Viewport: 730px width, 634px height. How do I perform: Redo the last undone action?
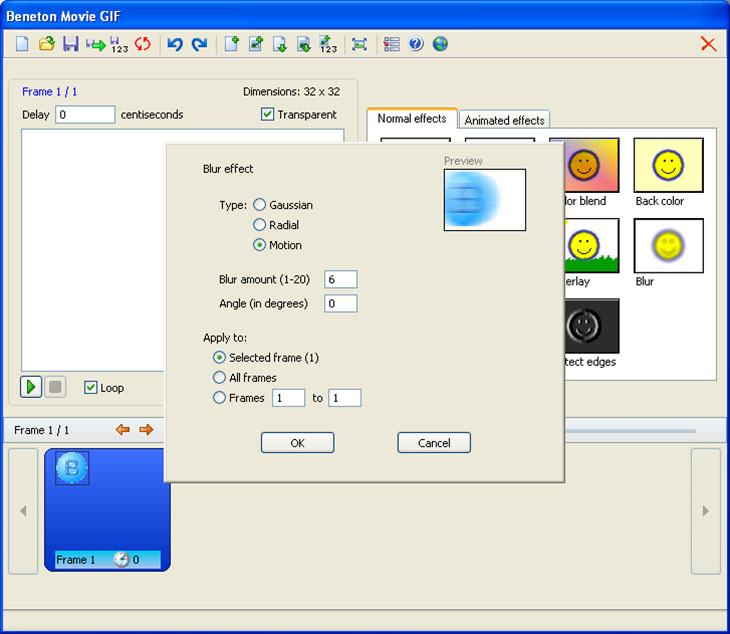click(x=200, y=44)
